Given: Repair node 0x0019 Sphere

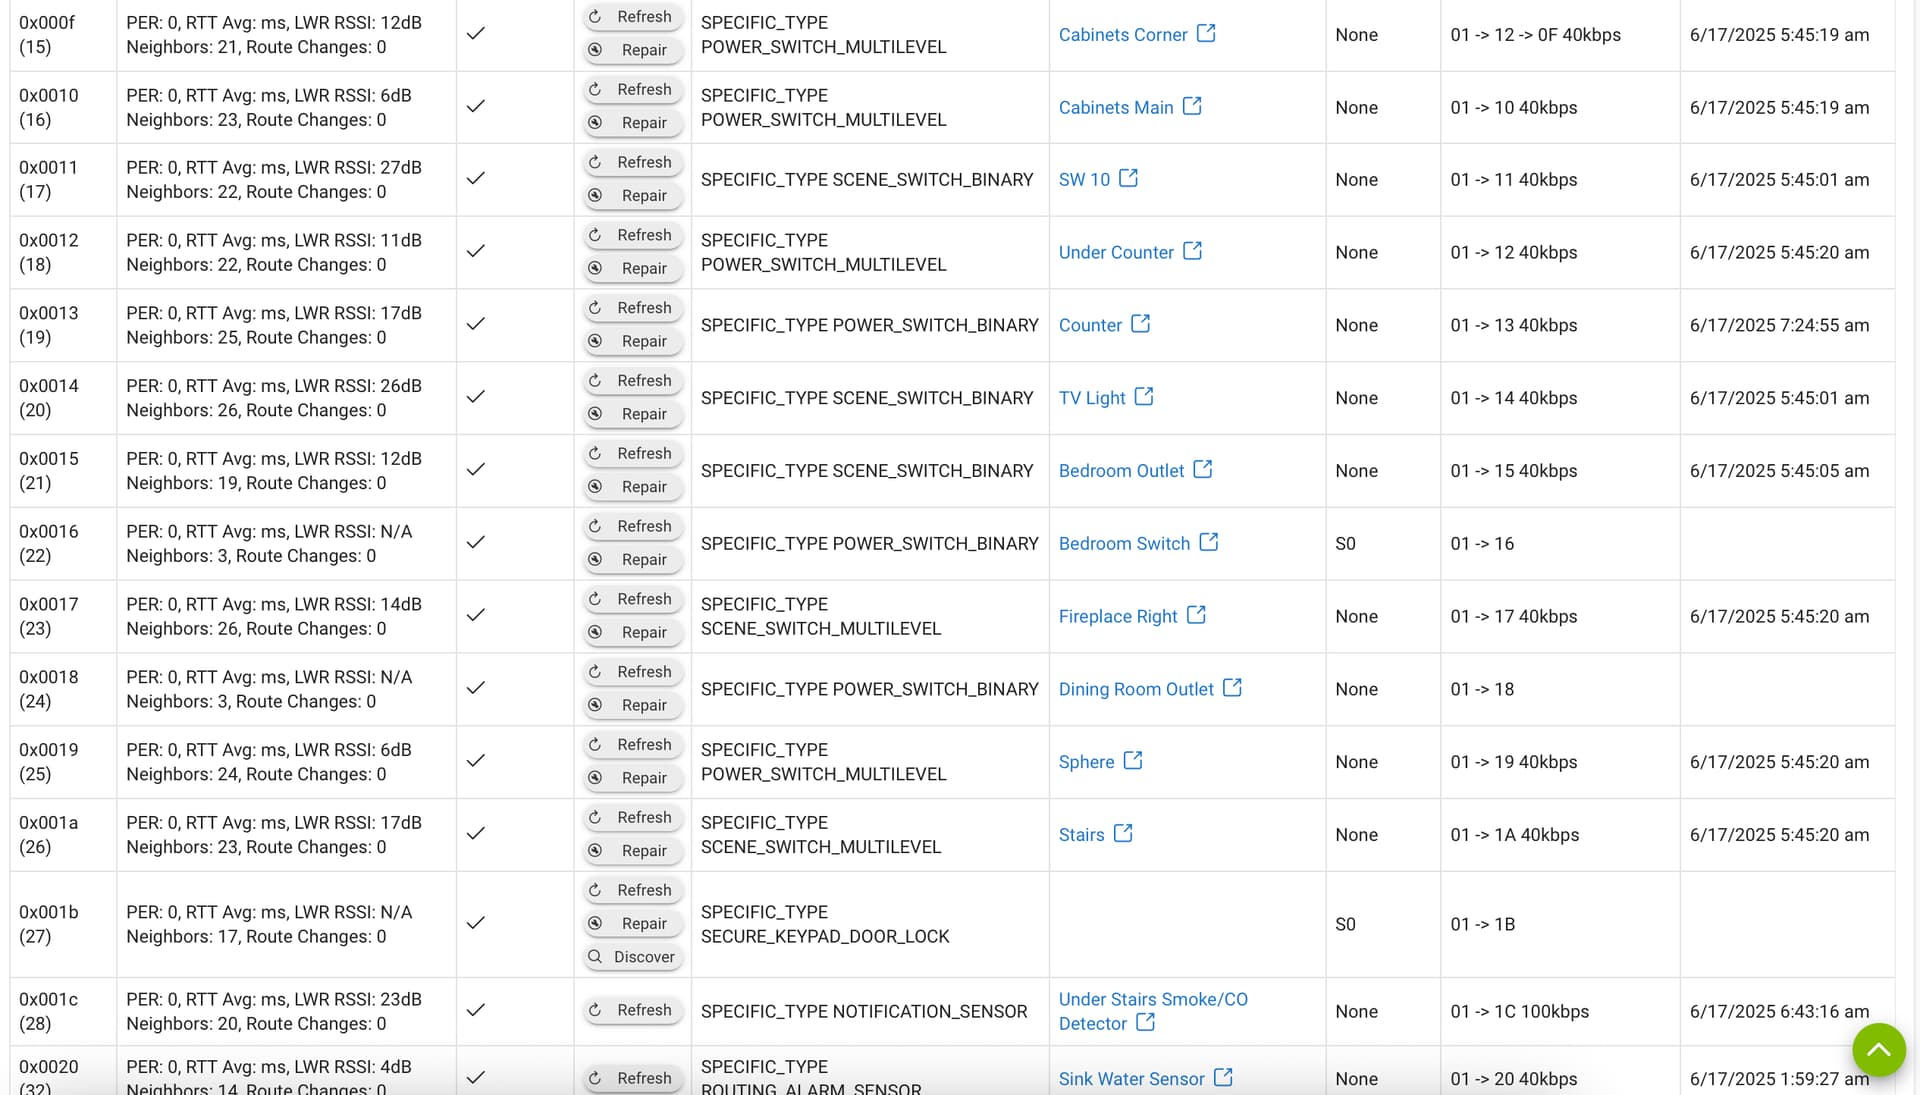Looking at the screenshot, I should click(633, 778).
